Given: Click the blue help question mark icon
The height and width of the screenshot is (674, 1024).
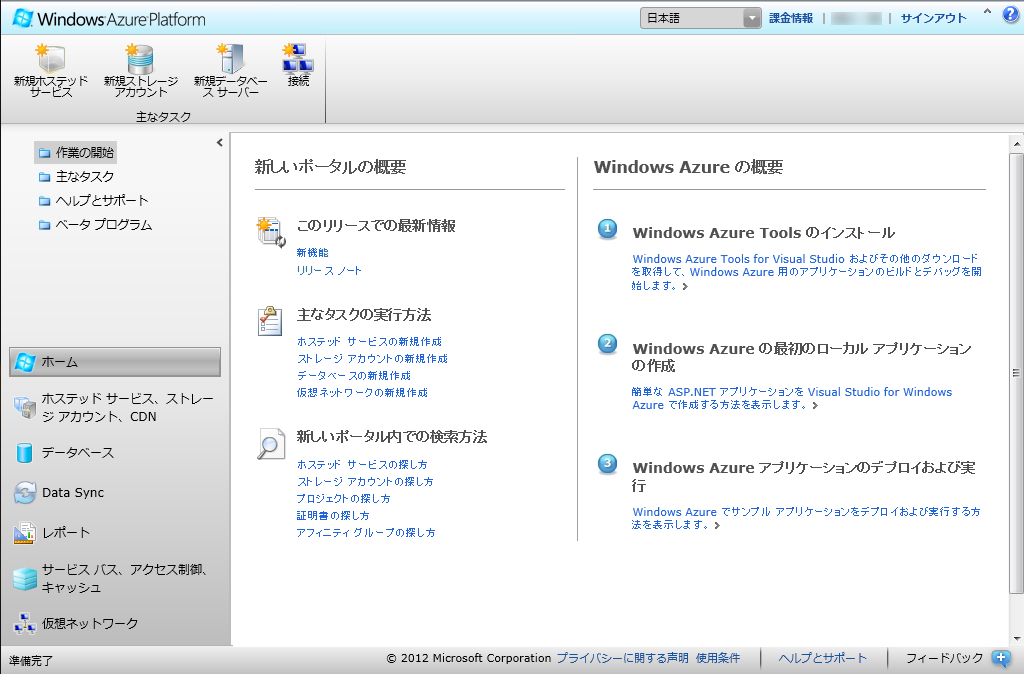Looking at the screenshot, I should pos(1010,15).
